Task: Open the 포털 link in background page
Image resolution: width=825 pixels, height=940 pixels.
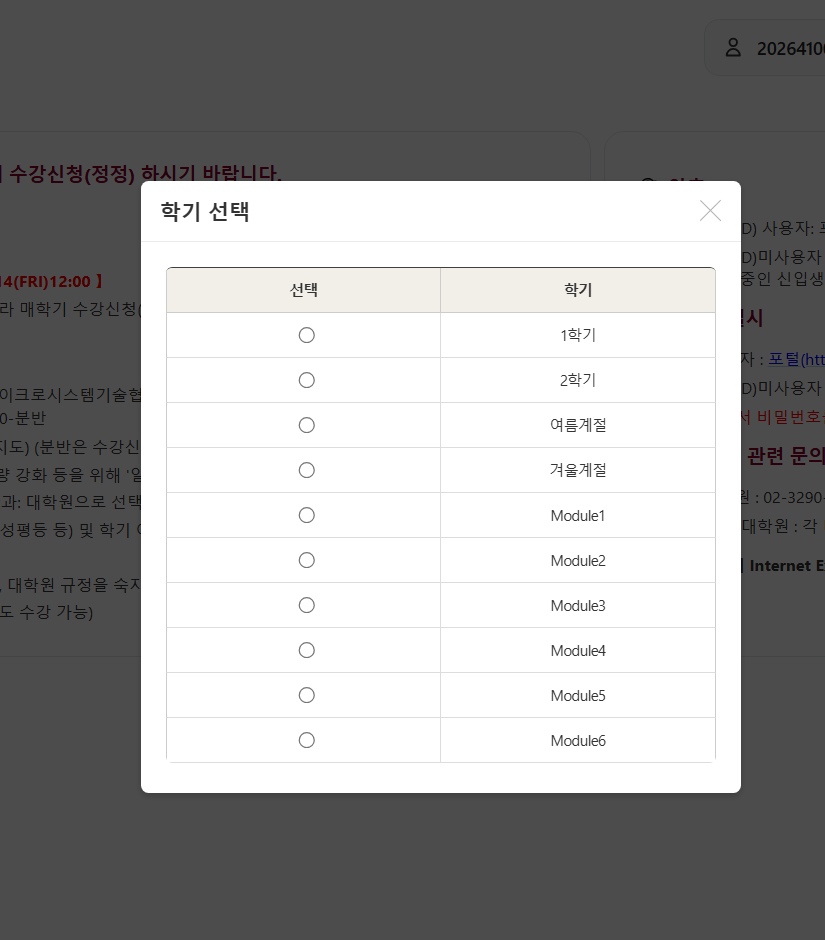Action: point(796,359)
